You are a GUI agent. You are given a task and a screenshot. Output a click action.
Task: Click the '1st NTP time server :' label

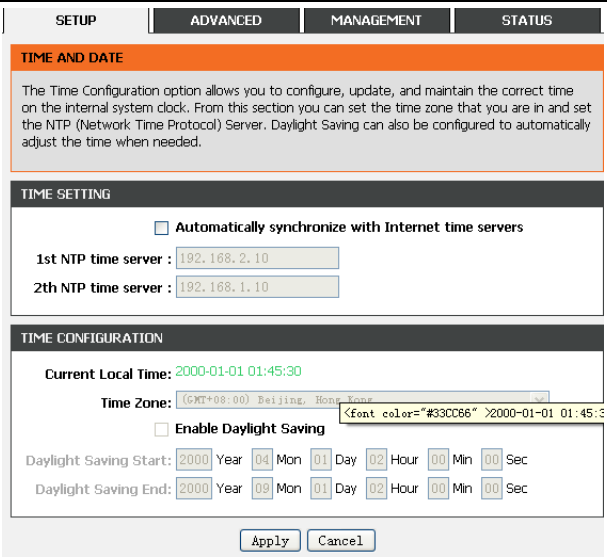click(x=104, y=259)
